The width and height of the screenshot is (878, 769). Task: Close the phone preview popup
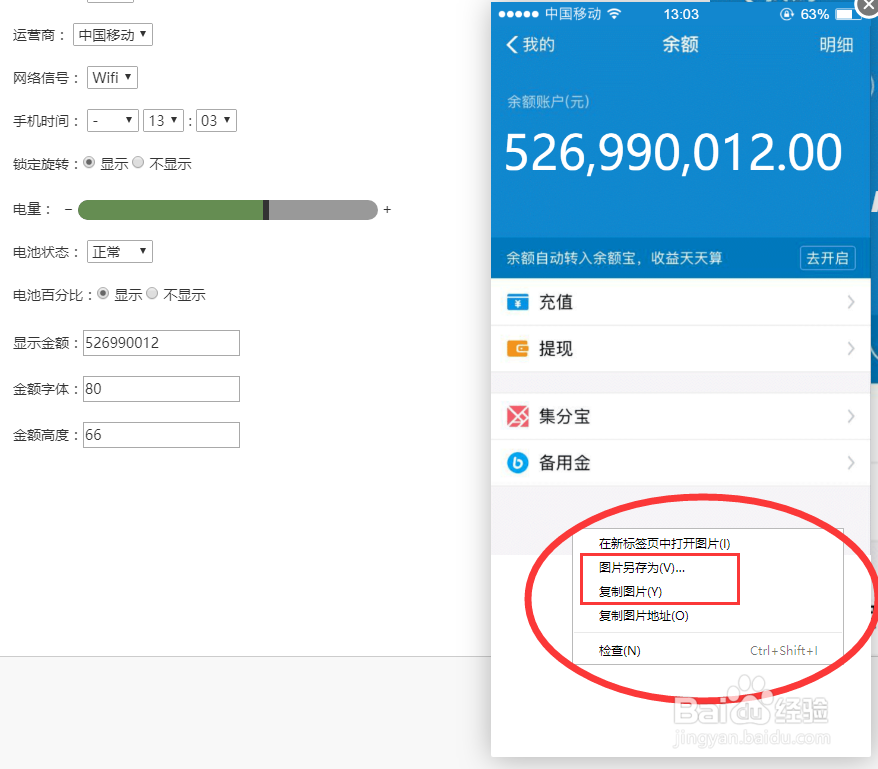(867, 6)
